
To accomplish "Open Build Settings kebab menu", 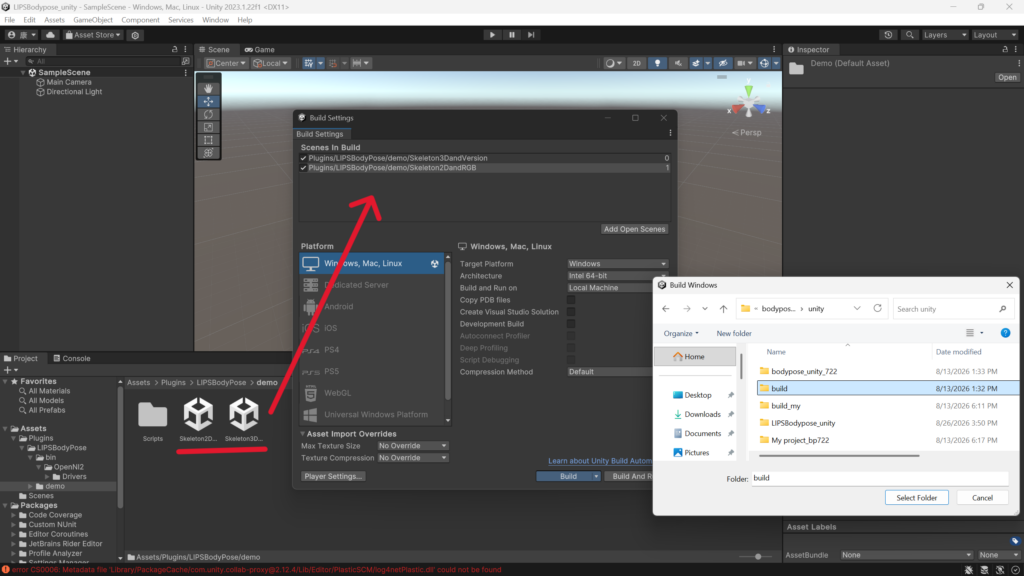I will [x=670, y=133].
